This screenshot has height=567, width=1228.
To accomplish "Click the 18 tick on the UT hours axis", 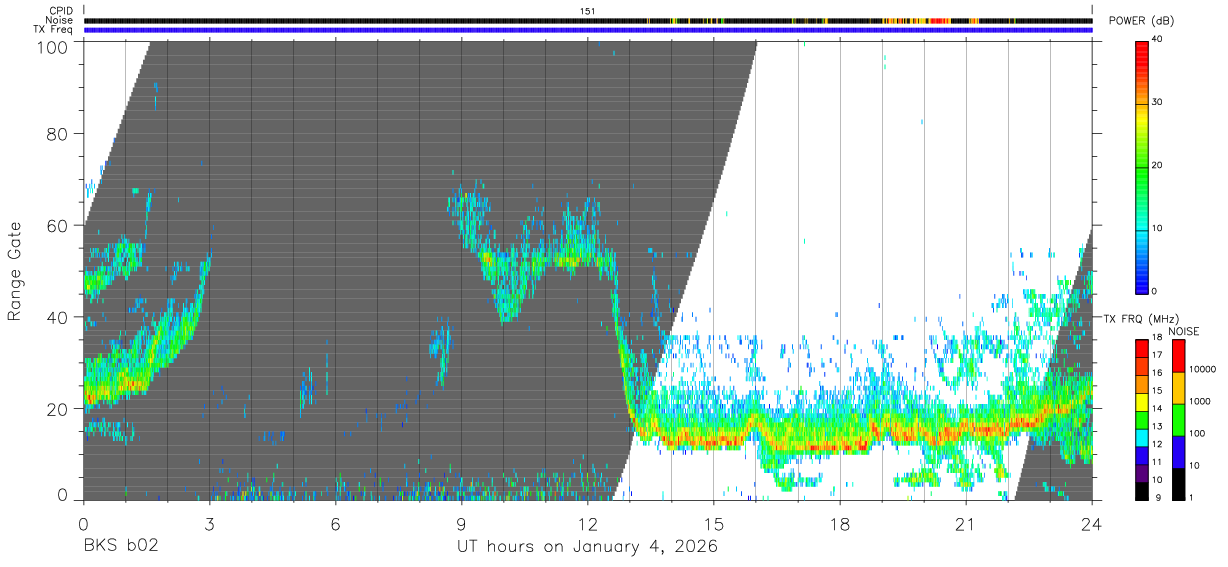I will coord(839,524).
